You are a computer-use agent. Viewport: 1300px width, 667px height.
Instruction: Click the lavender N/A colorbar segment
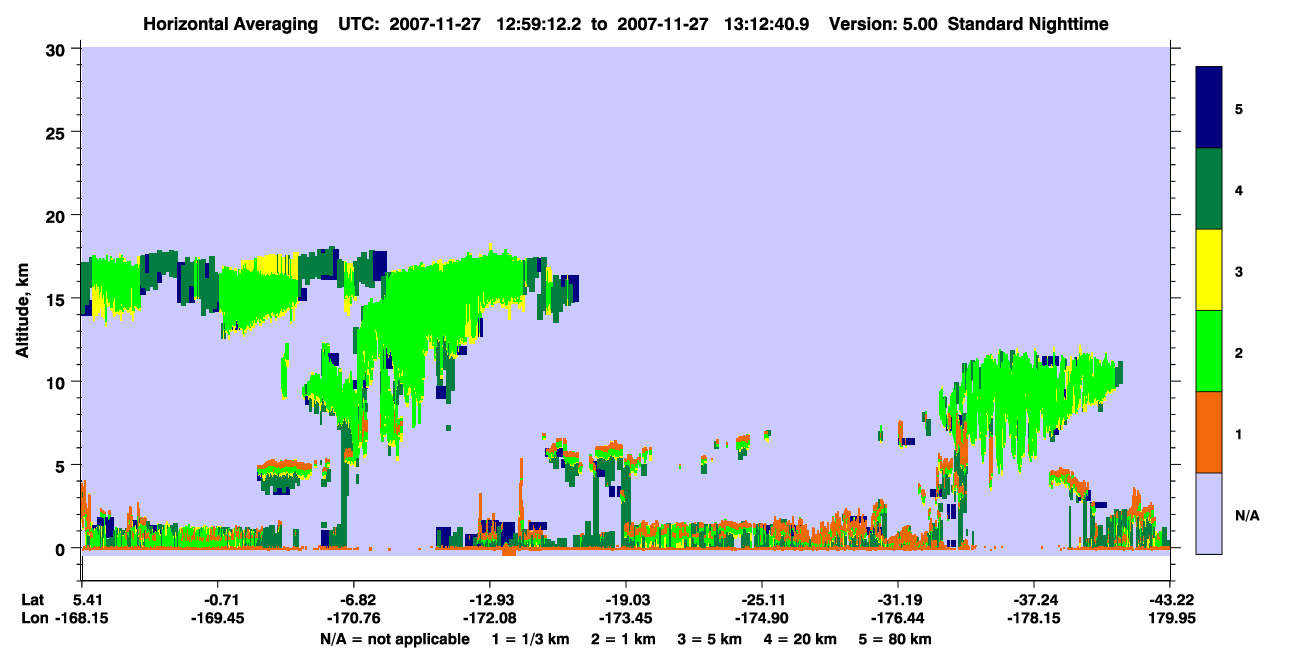point(1209,513)
